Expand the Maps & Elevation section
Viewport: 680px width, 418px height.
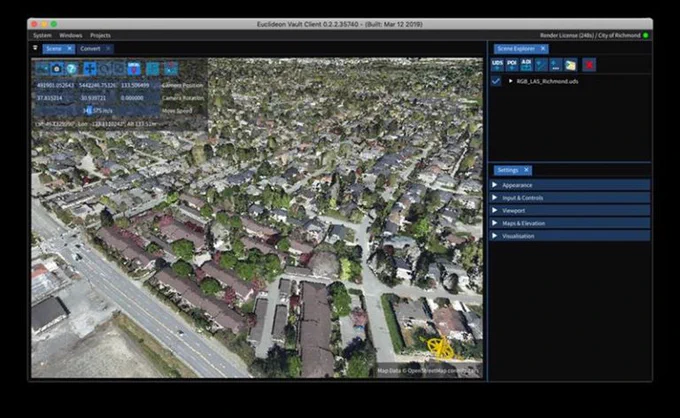[570, 223]
